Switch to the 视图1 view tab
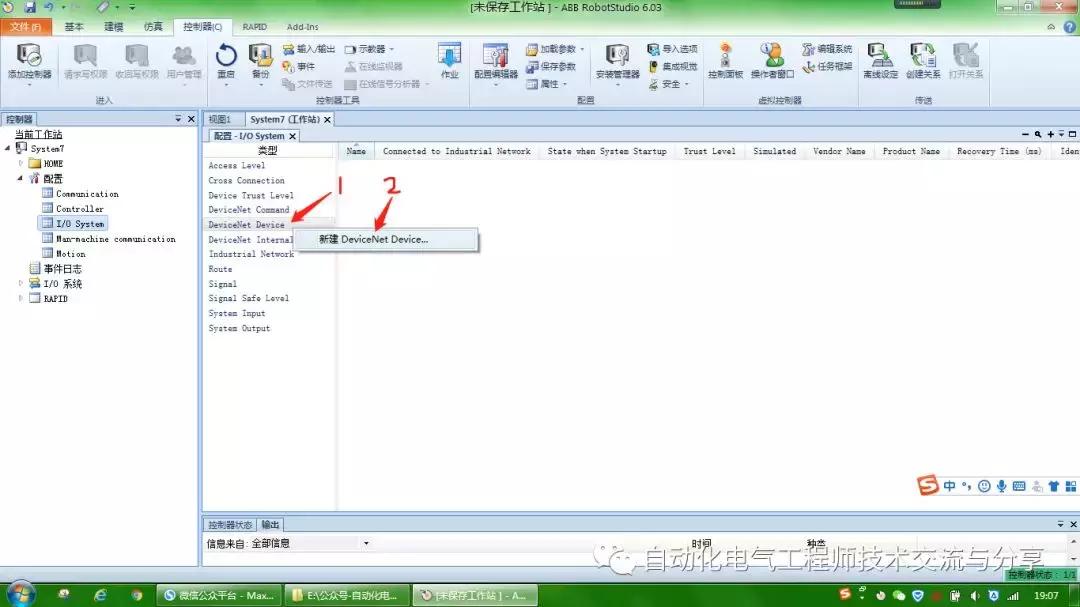 tap(220, 119)
